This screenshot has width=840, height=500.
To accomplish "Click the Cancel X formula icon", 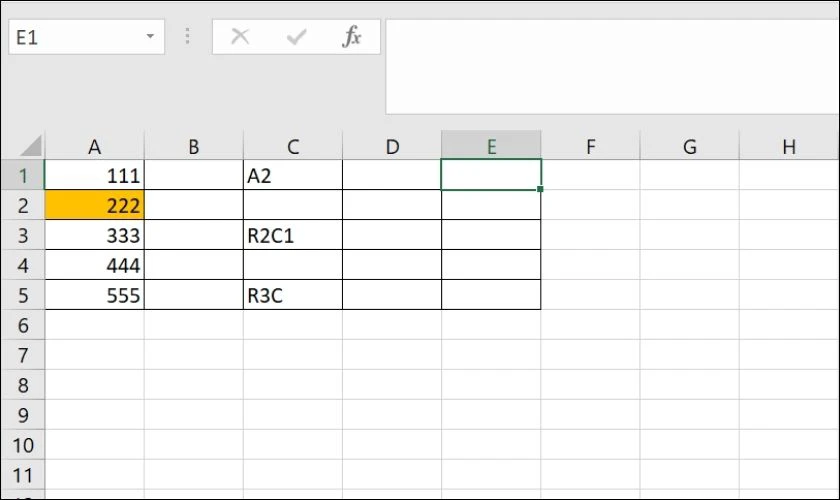I will coord(240,36).
